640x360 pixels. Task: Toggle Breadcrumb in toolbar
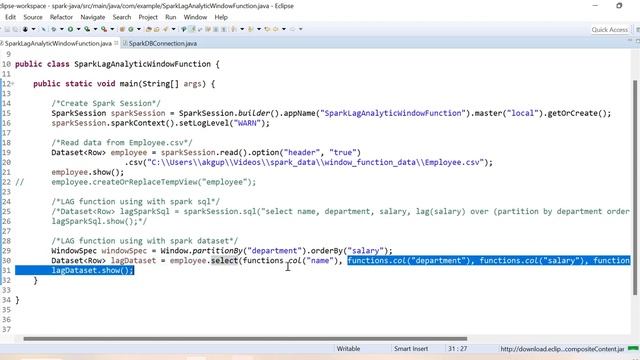click(x=184, y=29)
